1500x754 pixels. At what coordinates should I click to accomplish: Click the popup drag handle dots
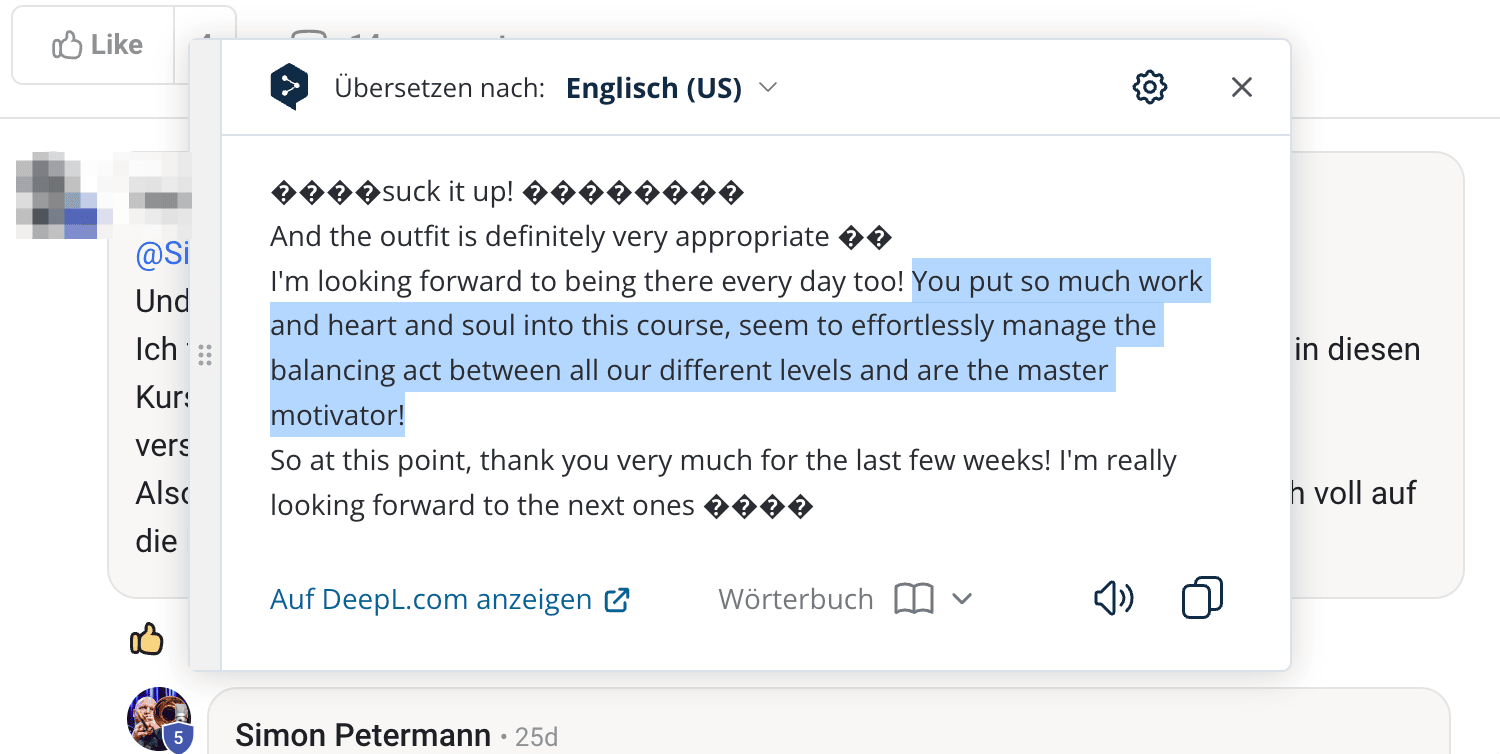click(x=205, y=354)
